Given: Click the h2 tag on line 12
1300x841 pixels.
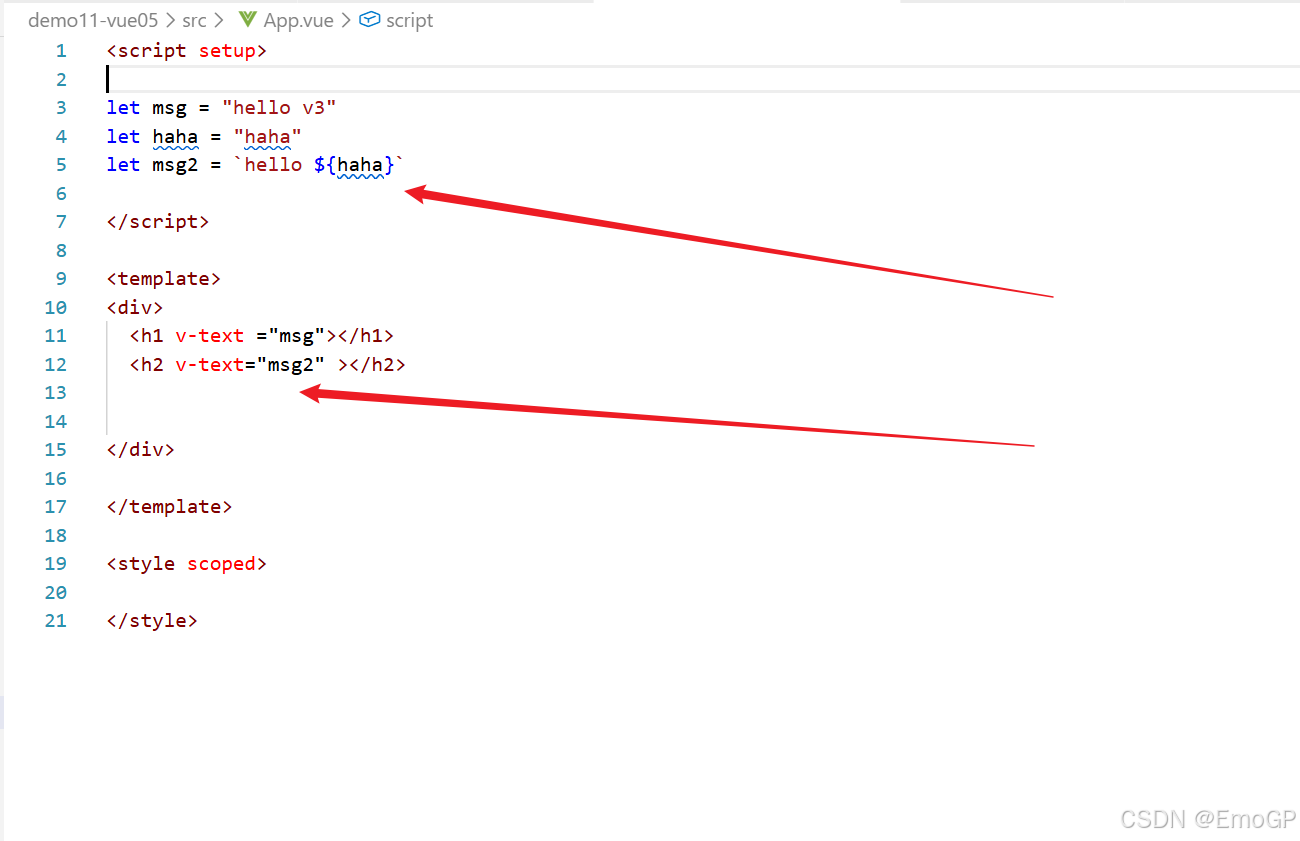Looking at the screenshot, I should [x=152, y=365].
